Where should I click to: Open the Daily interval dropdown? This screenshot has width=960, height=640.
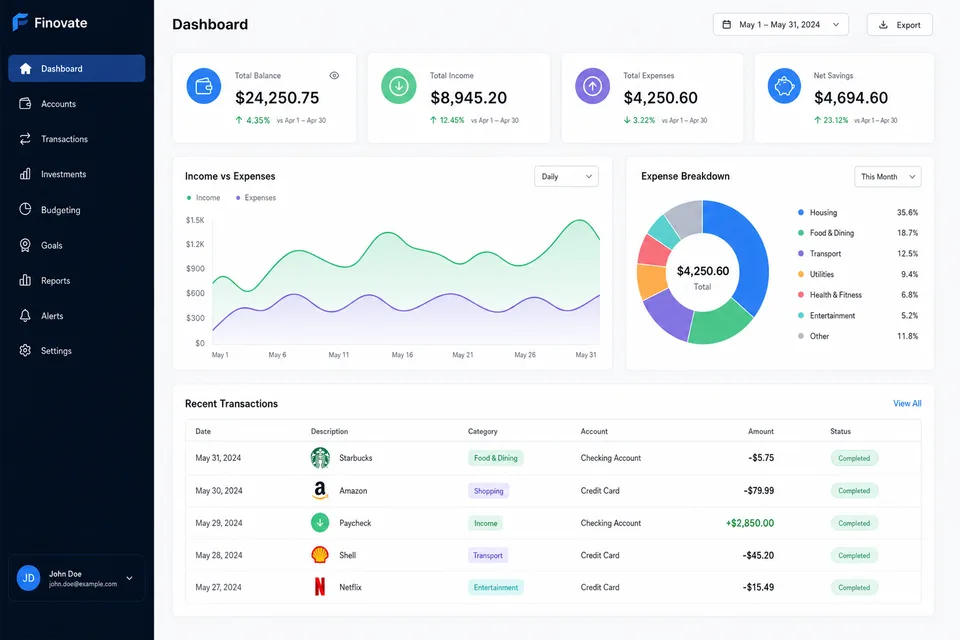click(x=566, y=176)
